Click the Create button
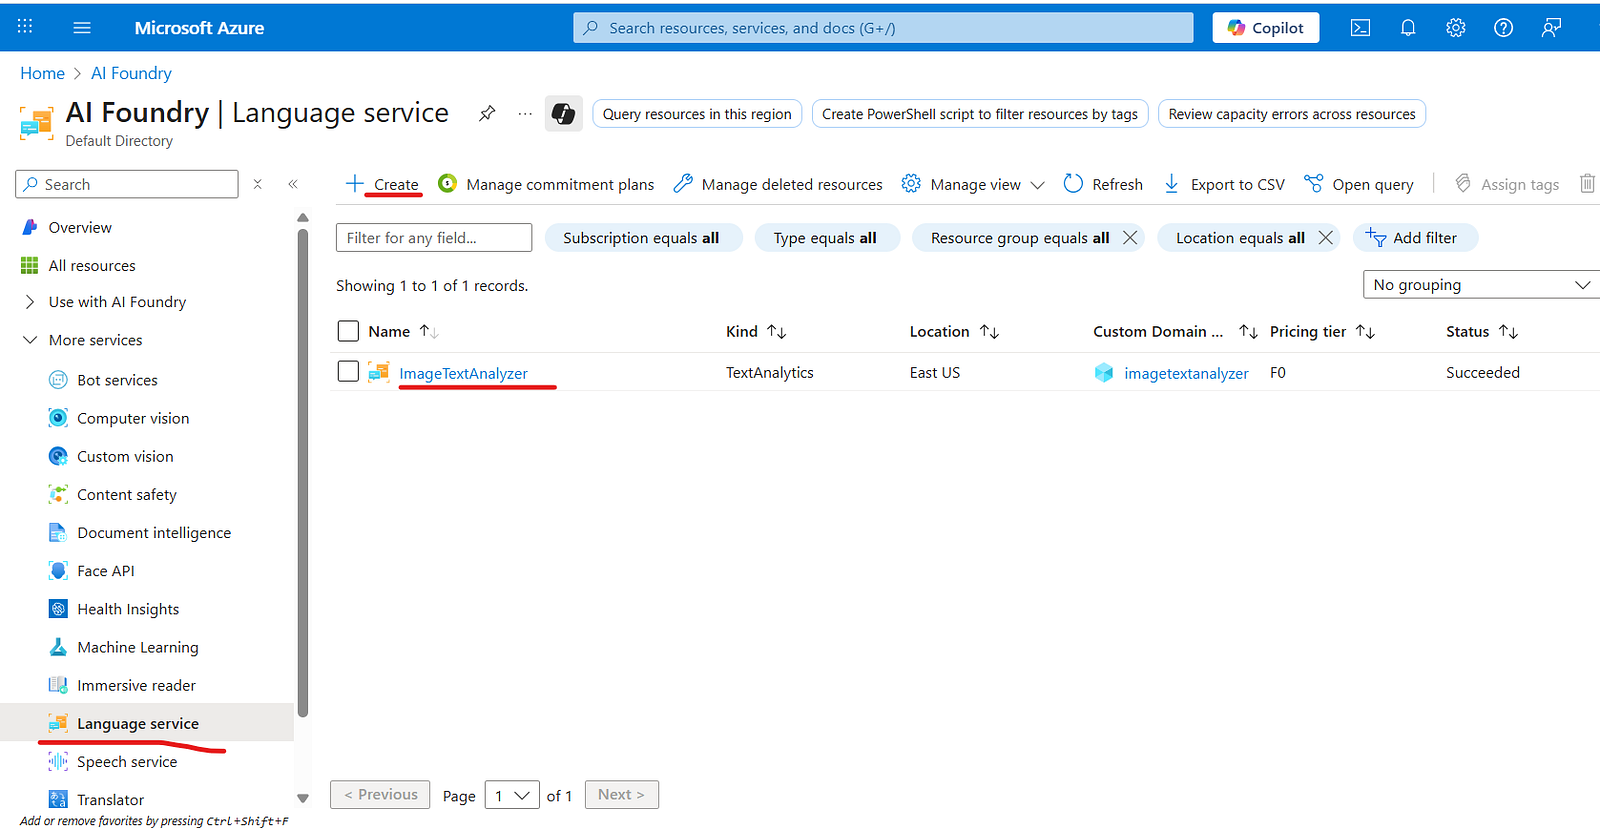This screenshot has height=828, width=1600. tap(382, 184)
